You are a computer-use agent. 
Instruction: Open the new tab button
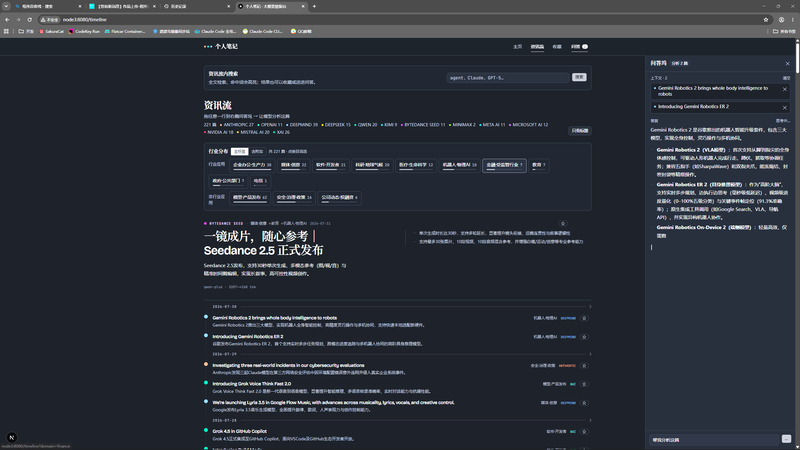[314, 6]
